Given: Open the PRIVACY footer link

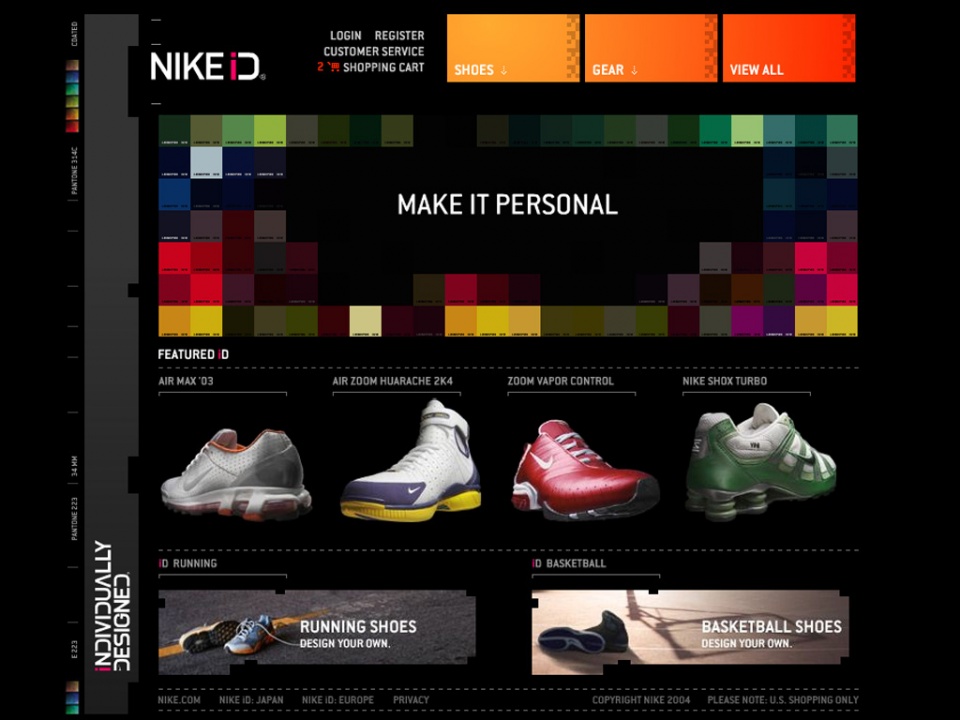Looking at the screenshot, I should point(411,700).
